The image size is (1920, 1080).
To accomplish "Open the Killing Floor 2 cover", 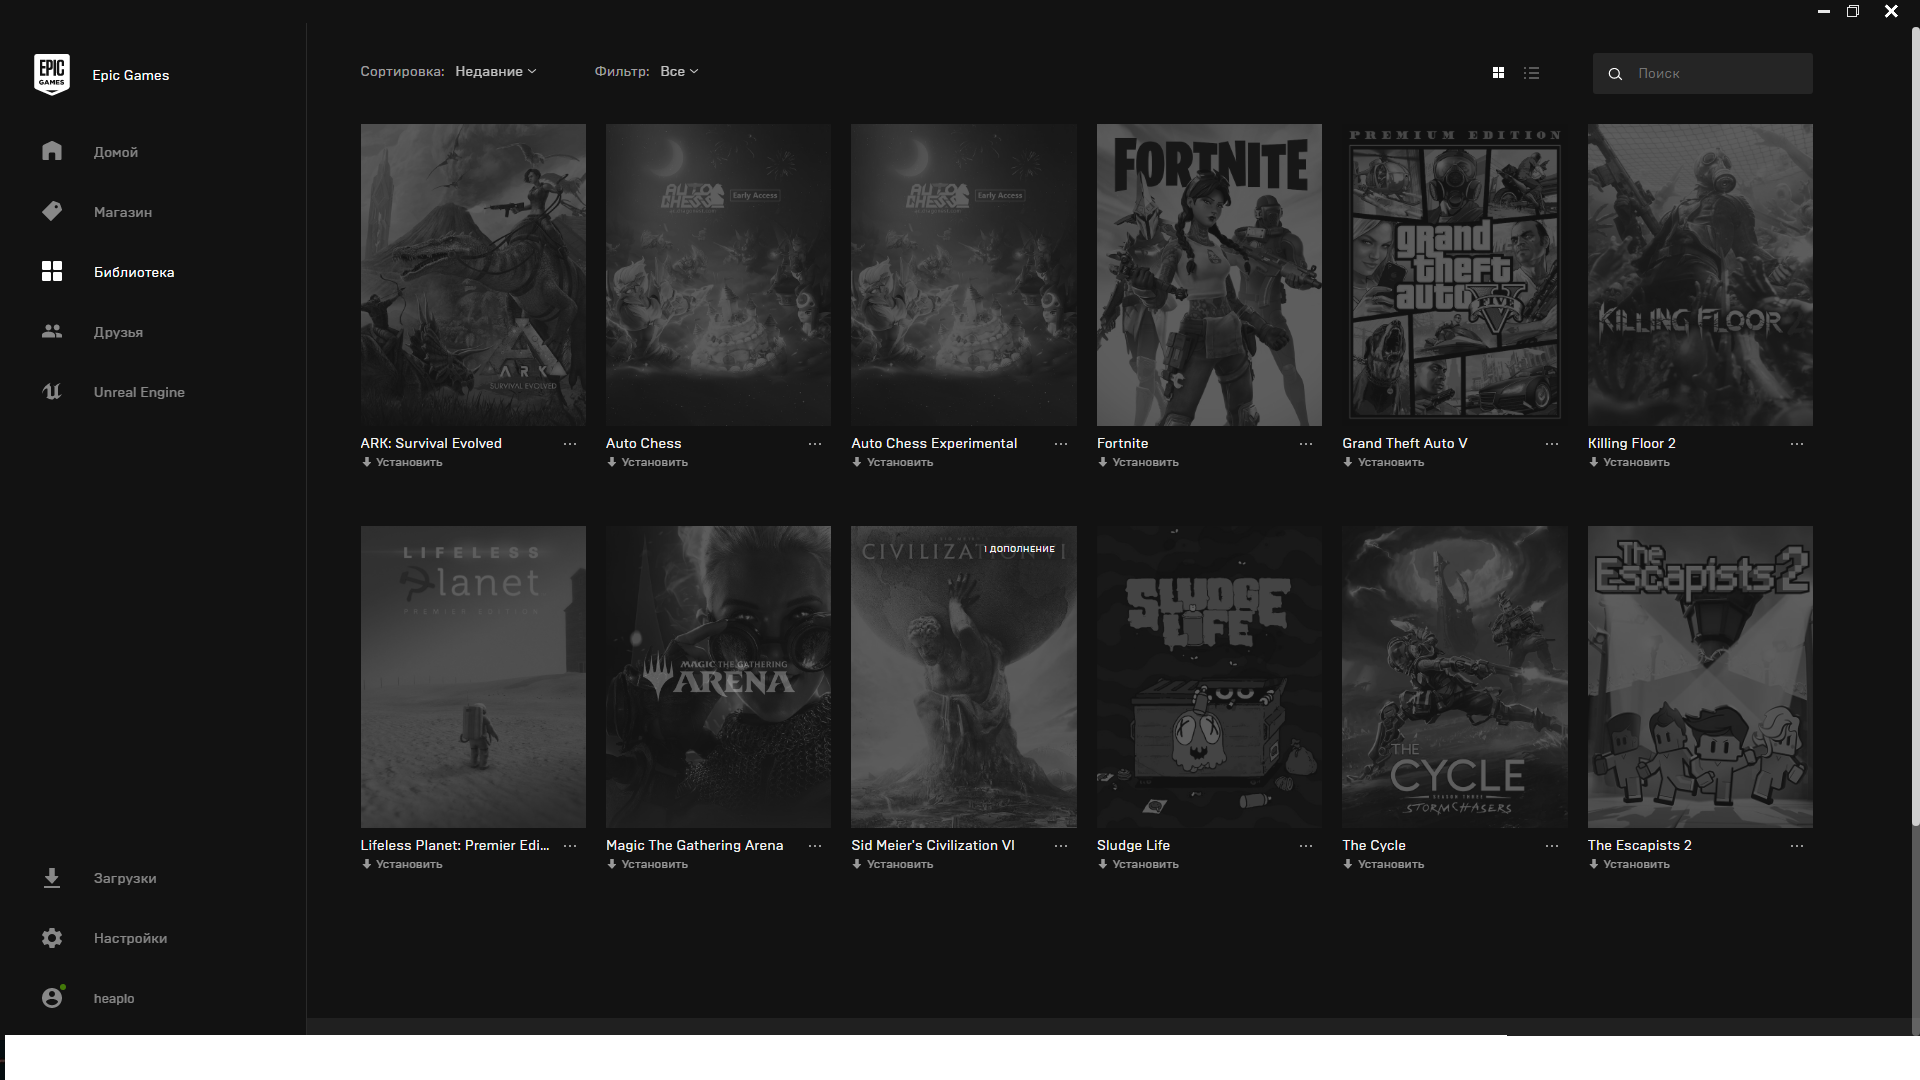I will 1700,275.
